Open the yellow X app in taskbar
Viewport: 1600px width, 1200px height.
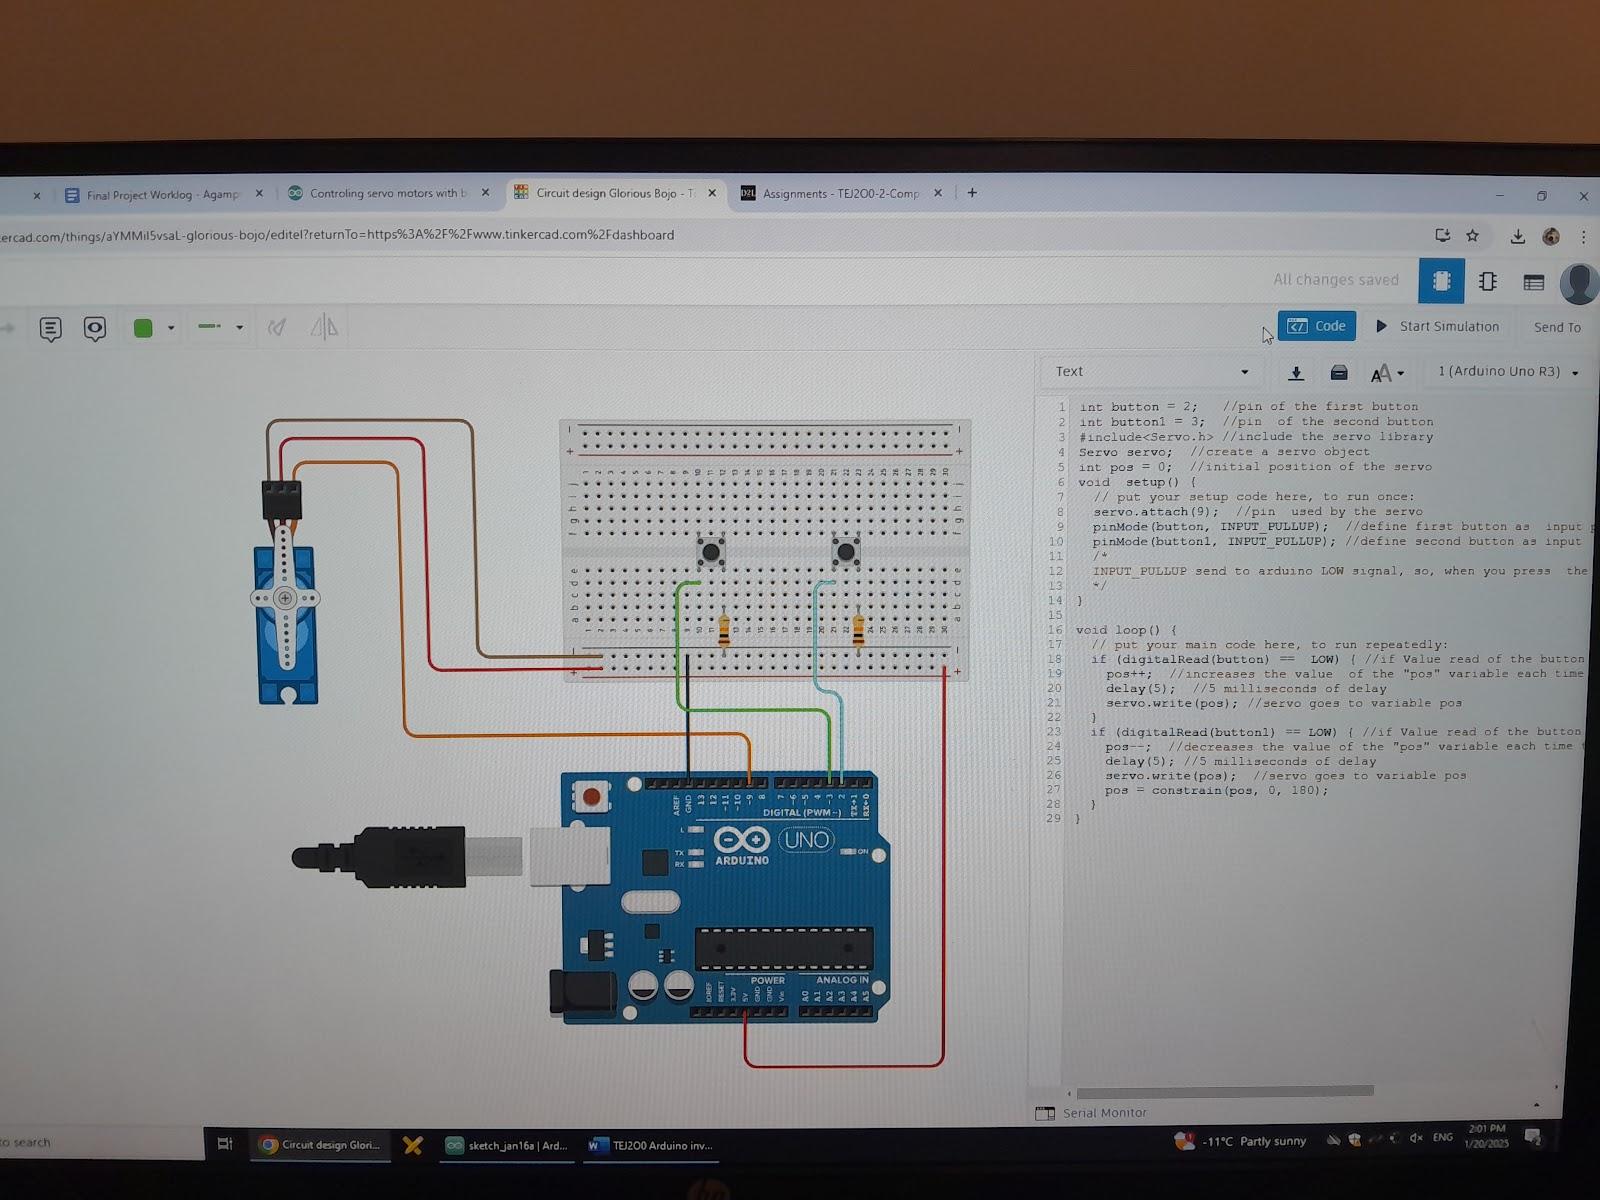click(413, 1145)
